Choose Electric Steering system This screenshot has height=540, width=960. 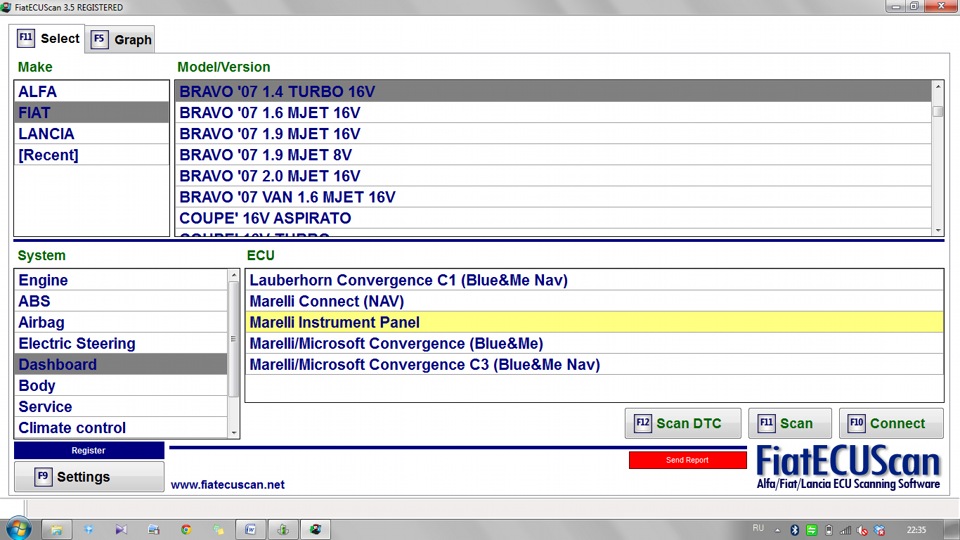[x=121, y=343]
